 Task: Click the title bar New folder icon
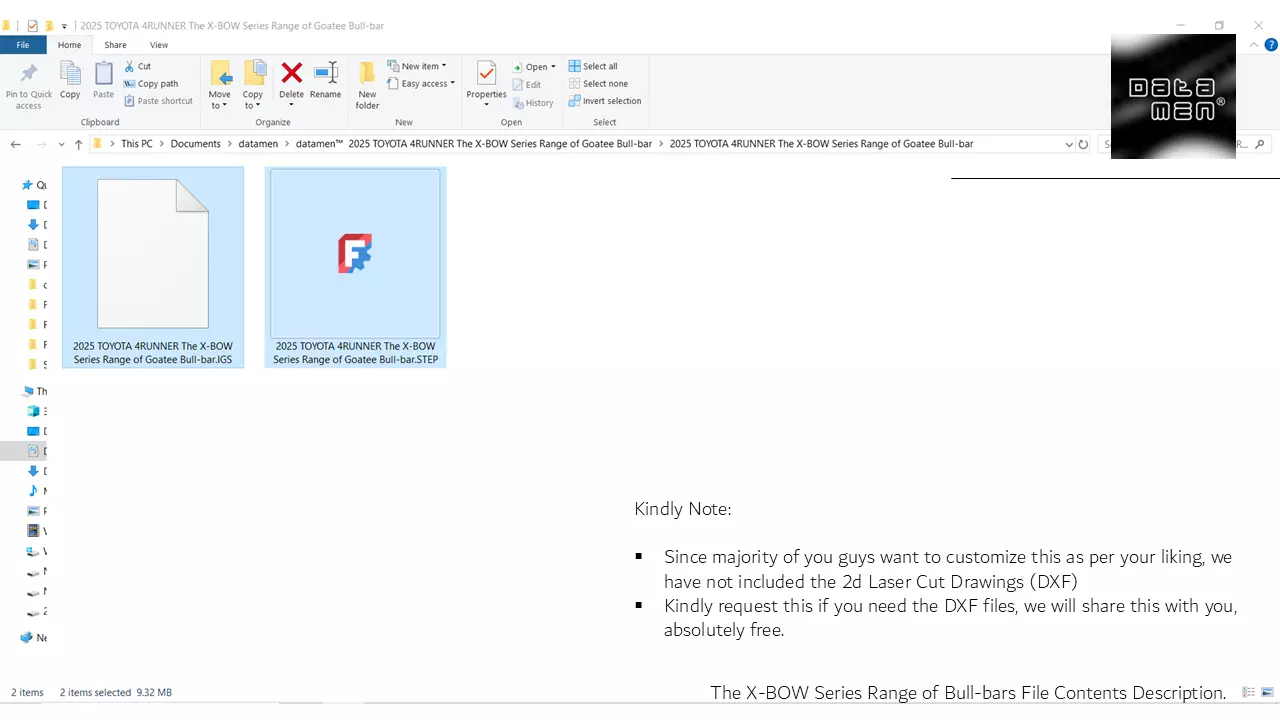pyautogui.click(x=48, y=26)
